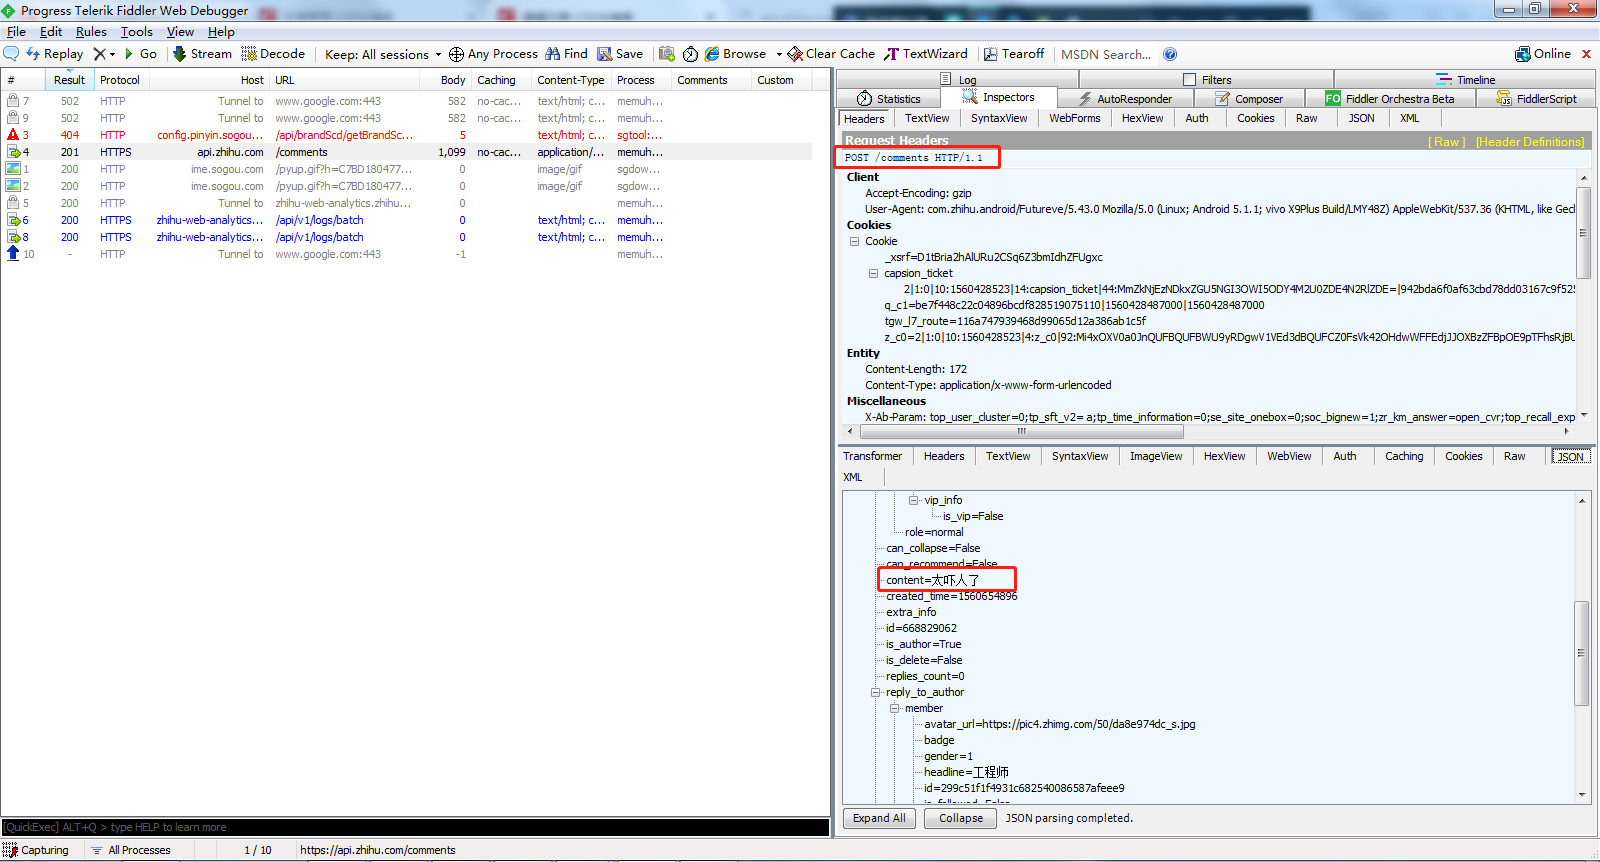1600x862 pixels.
Task: Switch to the Statistics tab
Action: [x=889, y=99]
